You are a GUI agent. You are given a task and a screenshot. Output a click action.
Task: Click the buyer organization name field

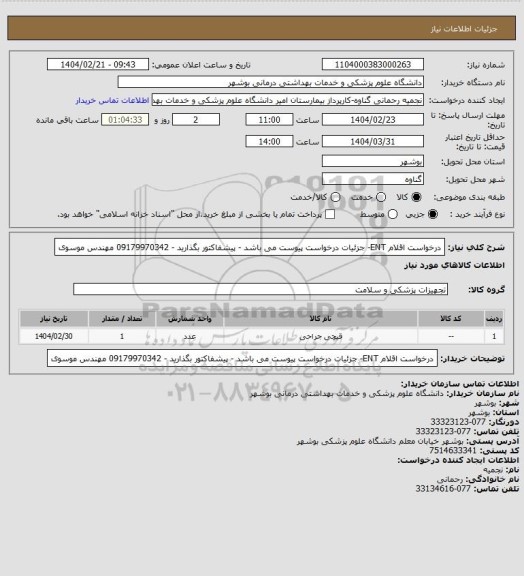pos(270,82)
